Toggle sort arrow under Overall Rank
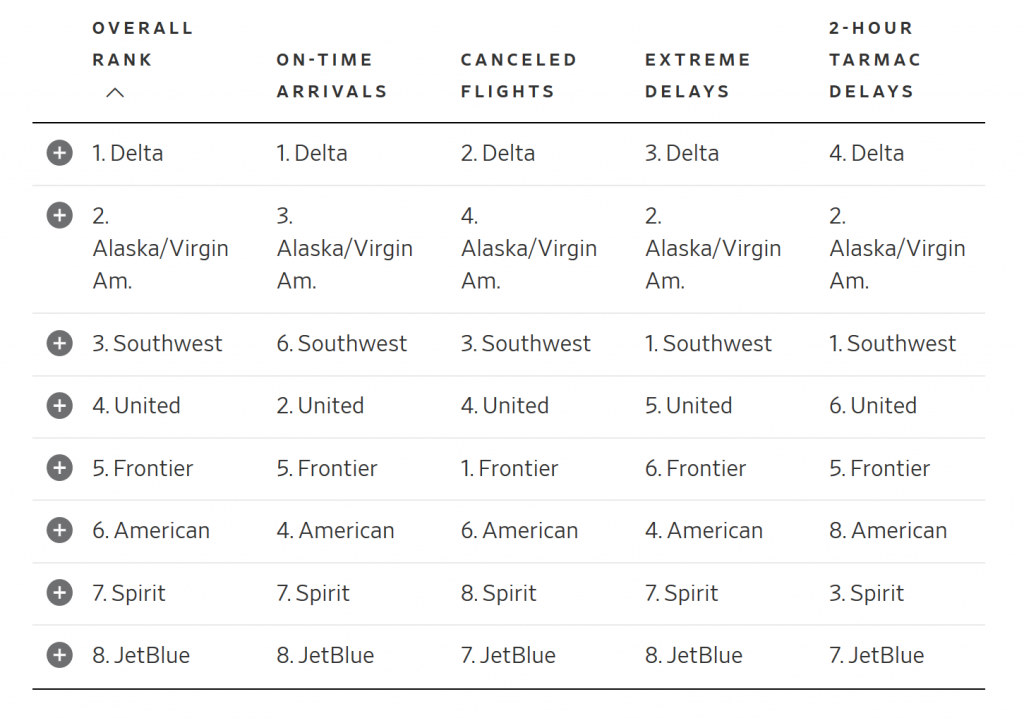1024x718 pixels. pyautogui.click(x=115, y=92)
